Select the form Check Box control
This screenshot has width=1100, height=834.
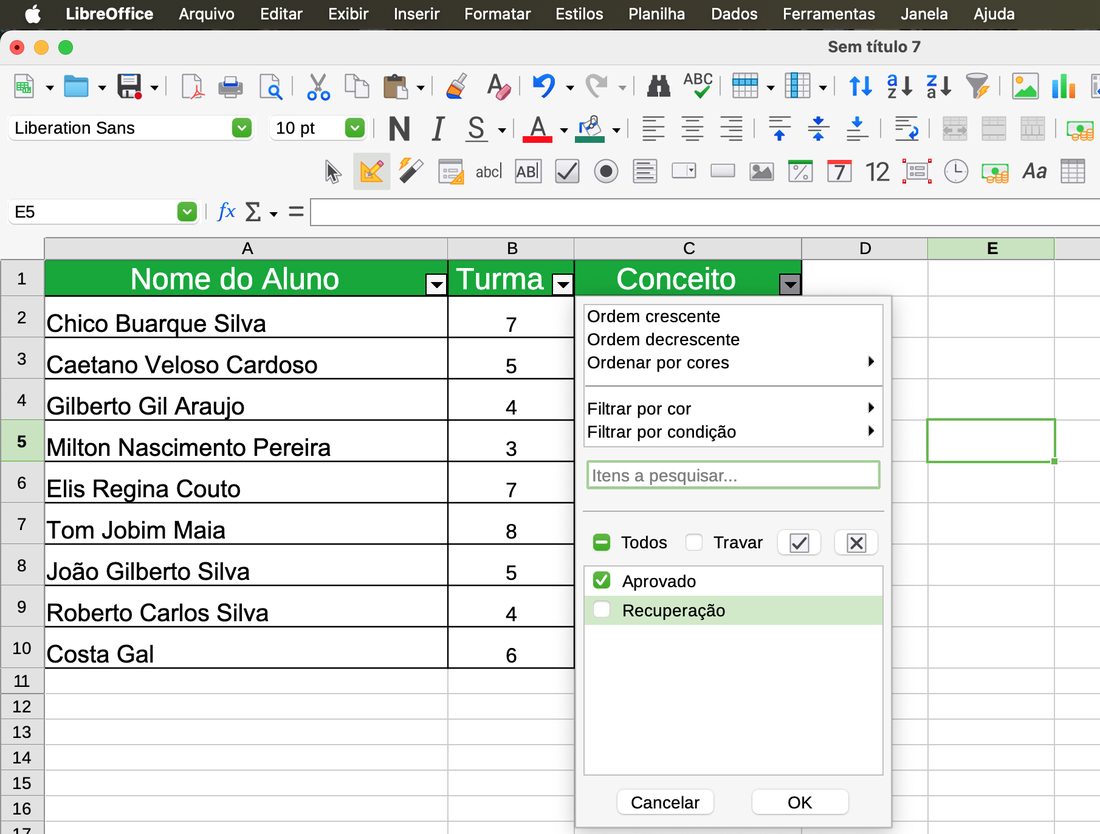click(x=567, y=171)
